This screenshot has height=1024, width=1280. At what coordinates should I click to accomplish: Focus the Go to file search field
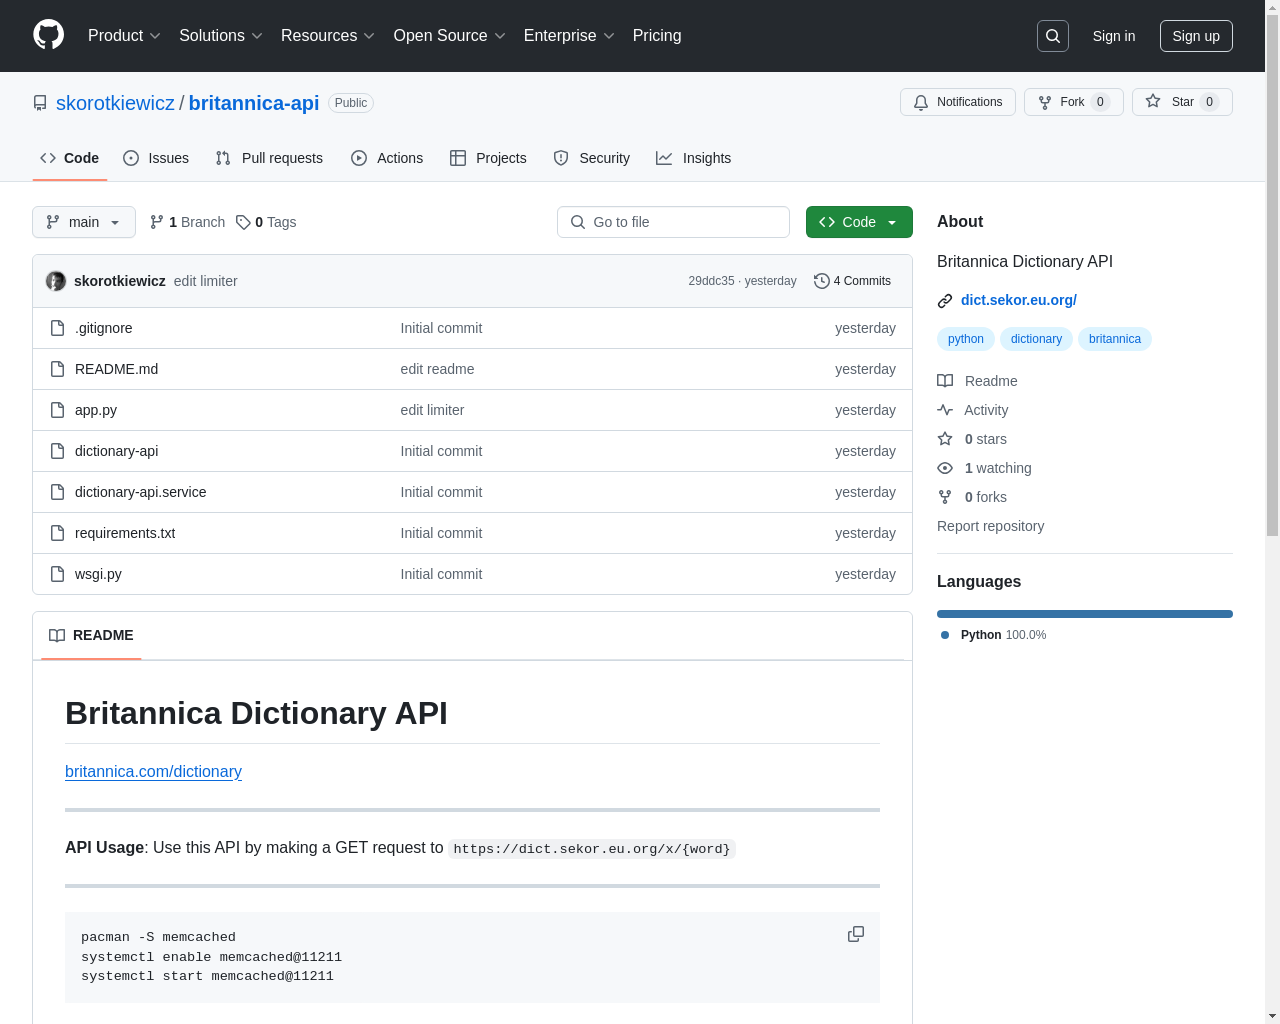click(673, 222)
